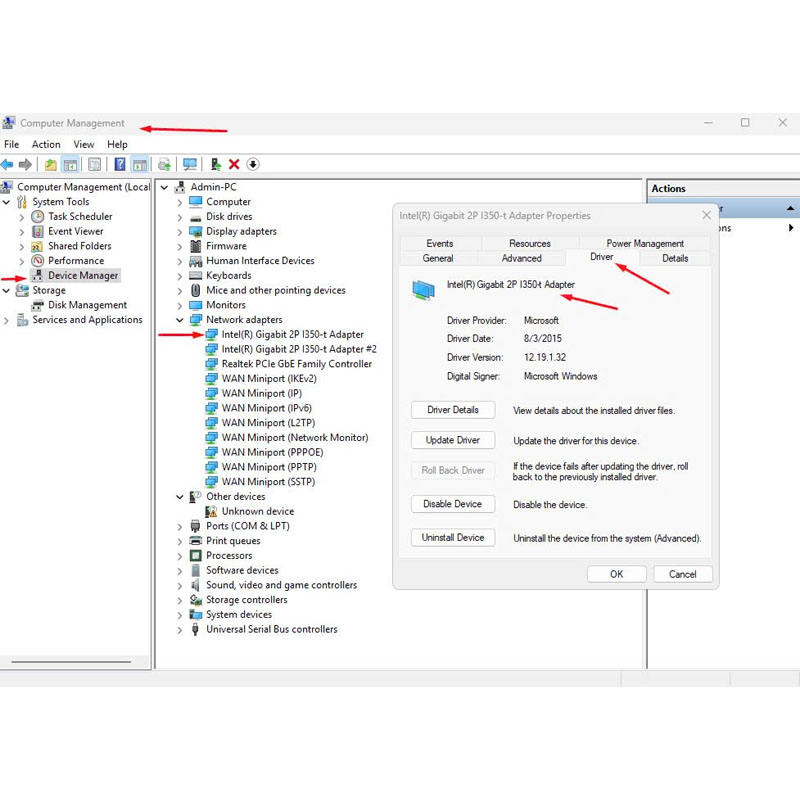This screenshot has width=800, height=800.
Task: Click the Print queues printer icon
Action: tap(195, 541)
